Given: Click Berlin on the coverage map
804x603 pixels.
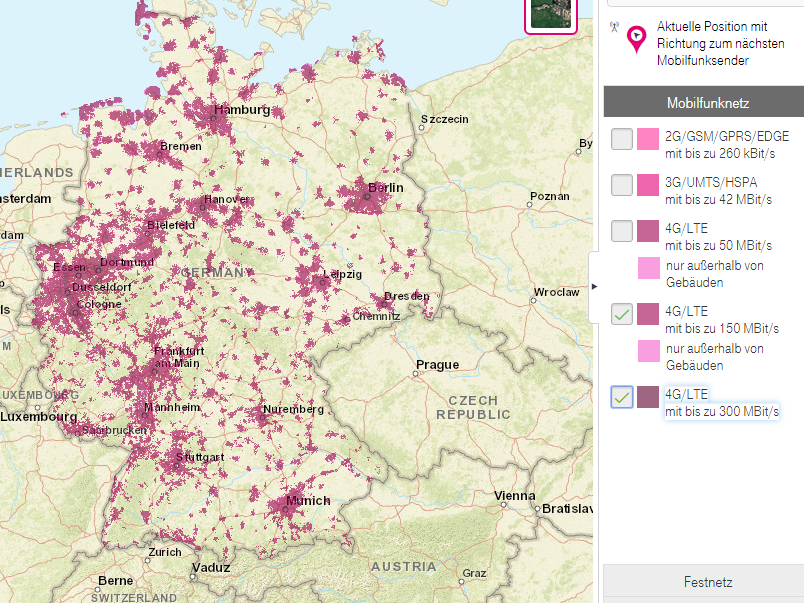Looking at the screenshot, I should 386,188.
